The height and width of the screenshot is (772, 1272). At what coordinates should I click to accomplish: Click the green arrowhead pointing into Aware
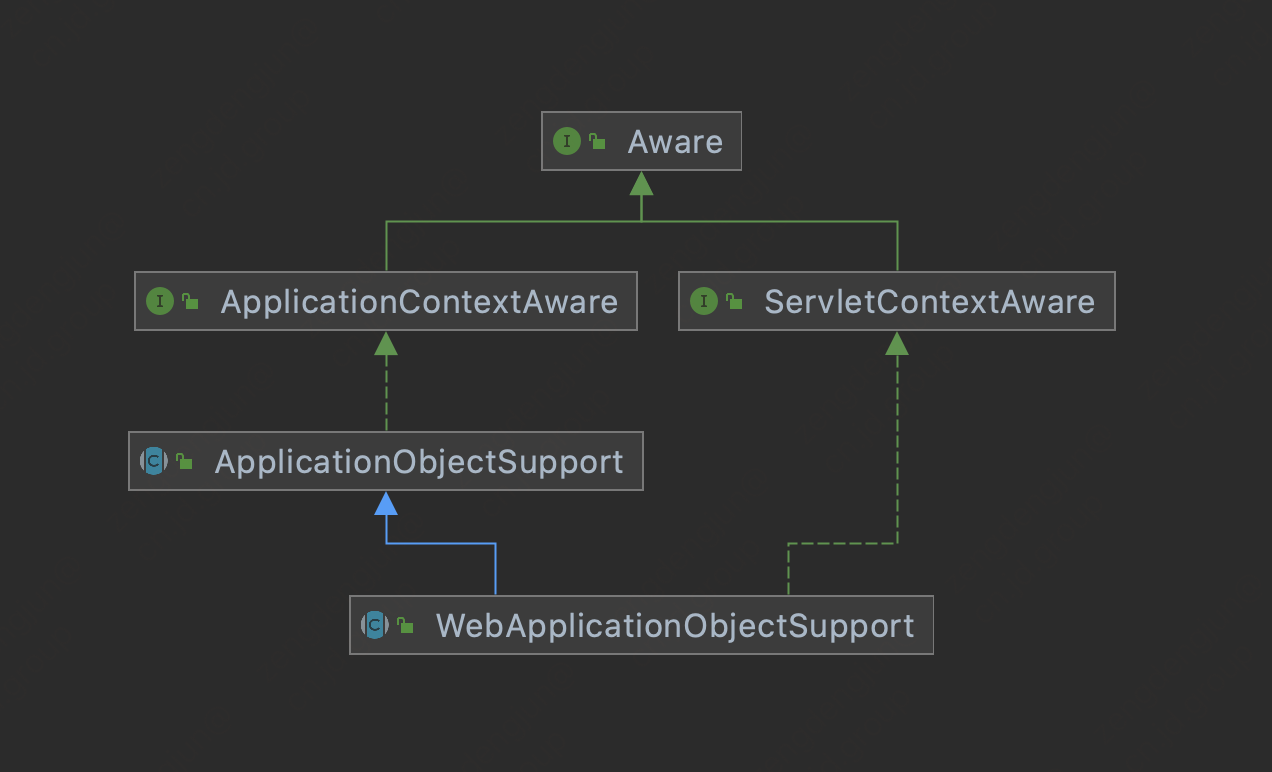pos(641,183)
